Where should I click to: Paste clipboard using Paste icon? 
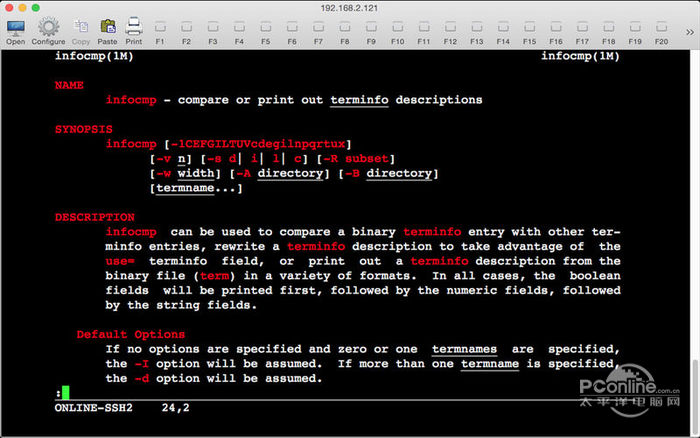click(x=107, y=31)
